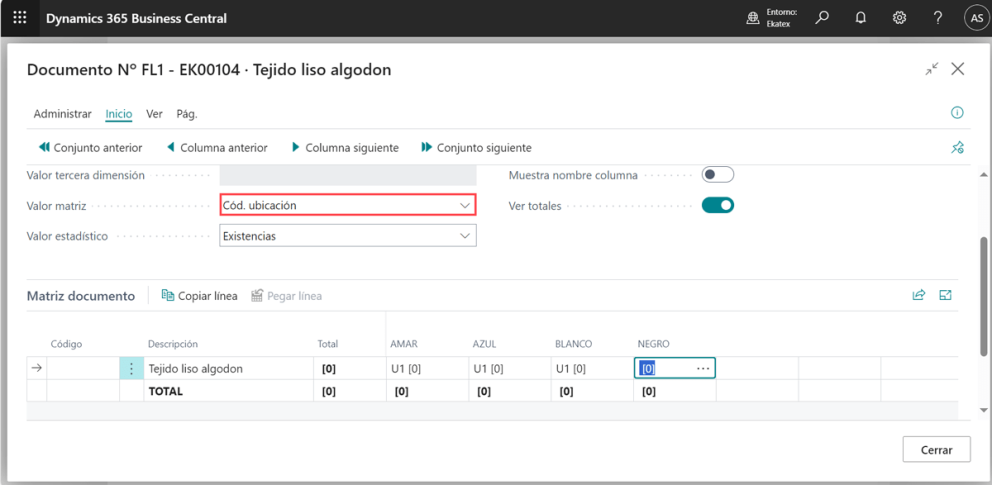
Task: Click the share icon in Matriz documento
Action: click(x=918, y=296)
